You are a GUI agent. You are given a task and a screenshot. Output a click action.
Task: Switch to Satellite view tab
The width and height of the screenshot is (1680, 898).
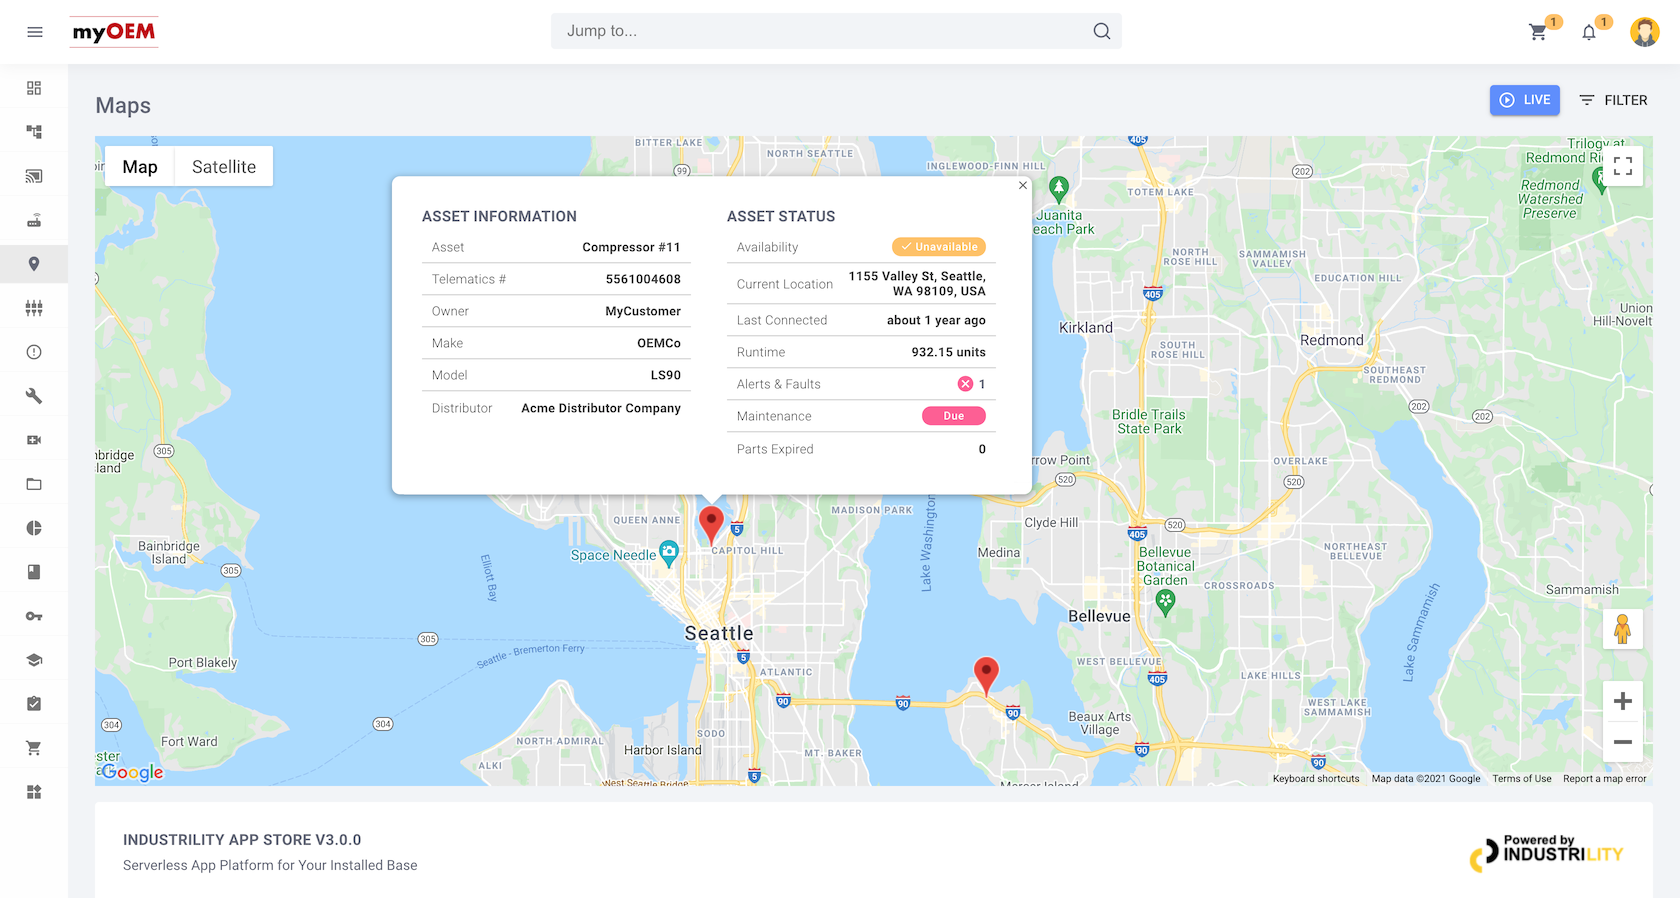[x=224, y=167]
